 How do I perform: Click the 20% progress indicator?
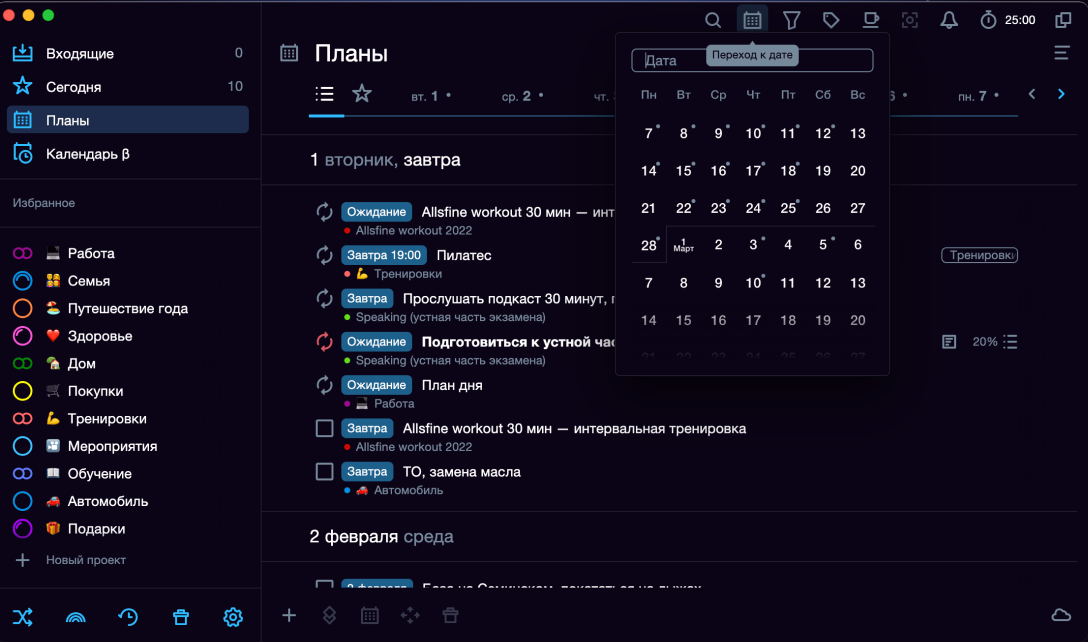point(985,341)
